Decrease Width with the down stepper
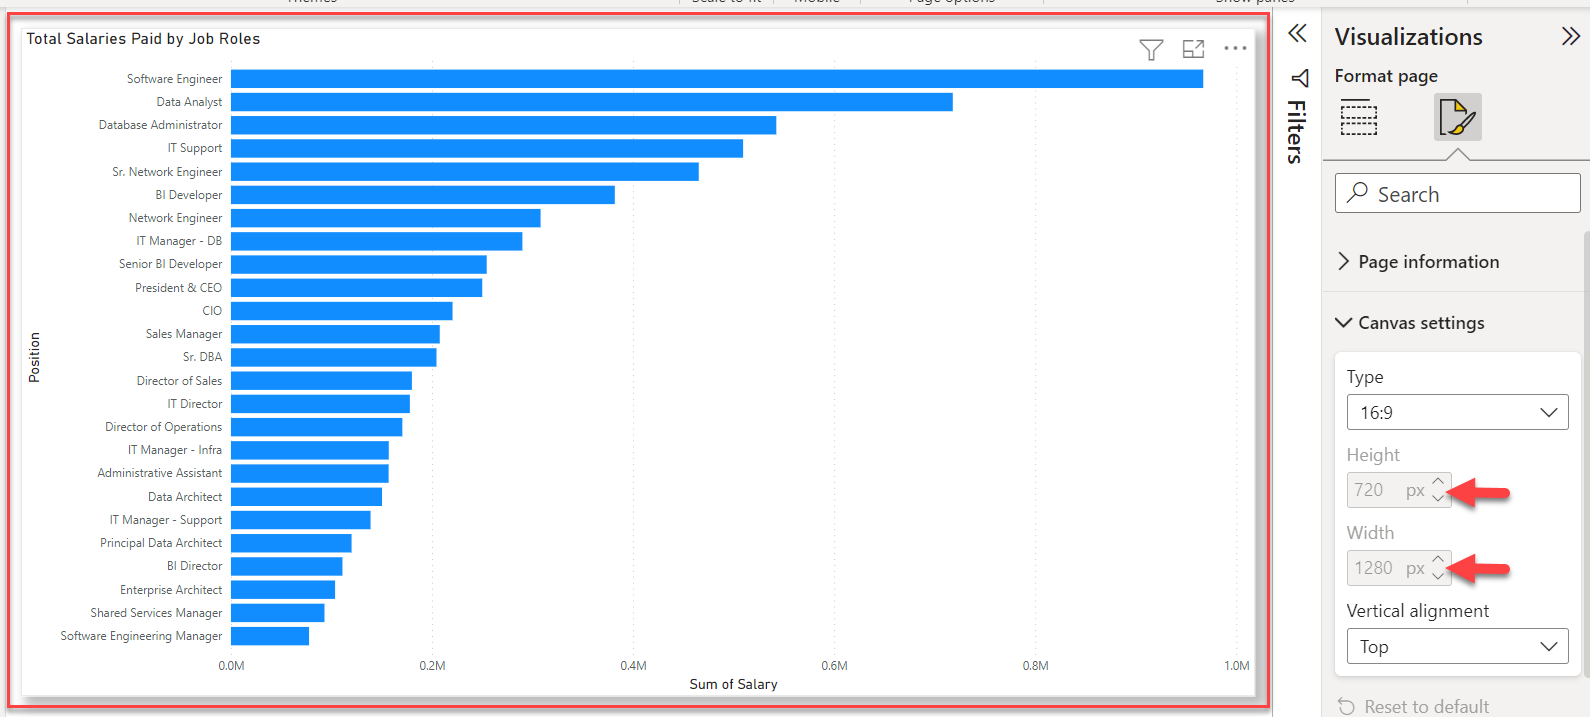 click(1438, 576)
